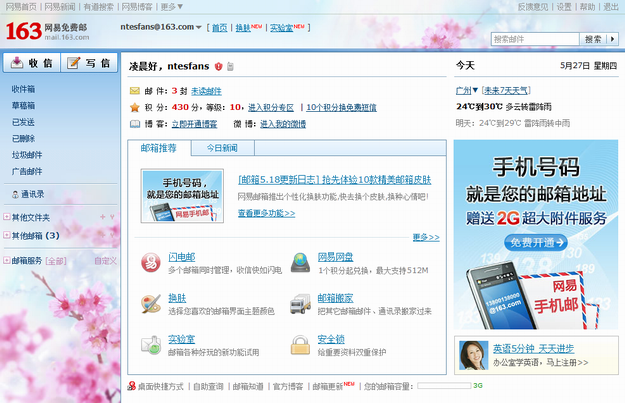Viewport: 625px width, 403px height.
Task: Click the 网易首页 top navigation link
Action: coord(21,7)
